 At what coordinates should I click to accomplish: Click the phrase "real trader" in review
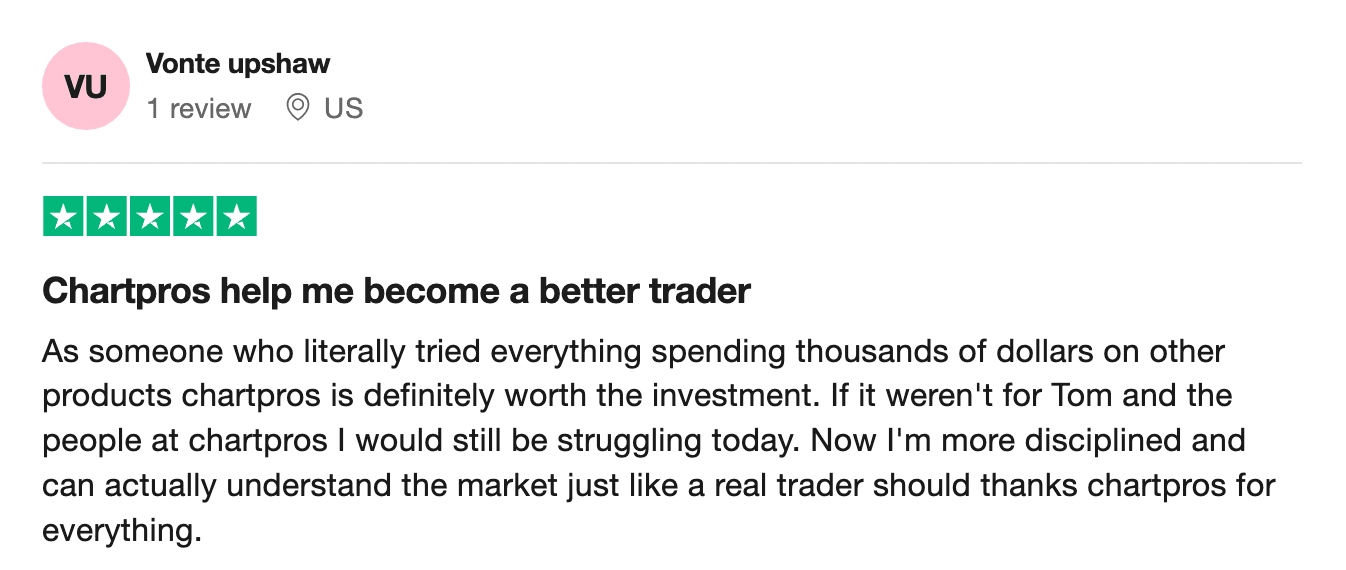(830, 485)
